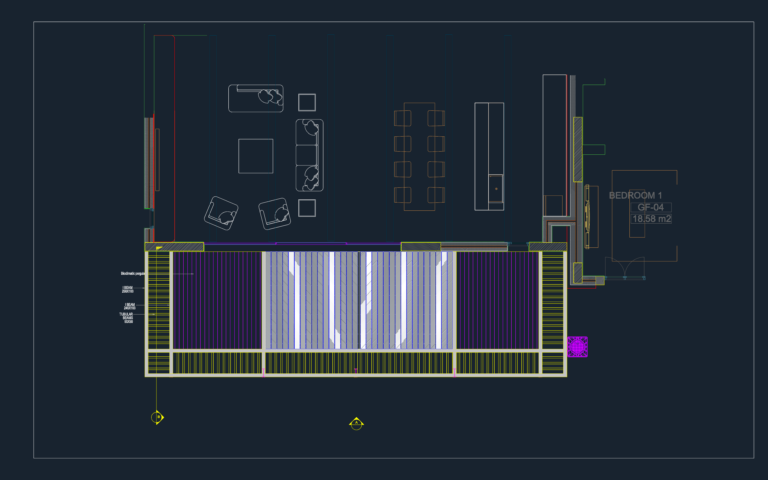Select the bottom-right dining chair

(436, 195)
